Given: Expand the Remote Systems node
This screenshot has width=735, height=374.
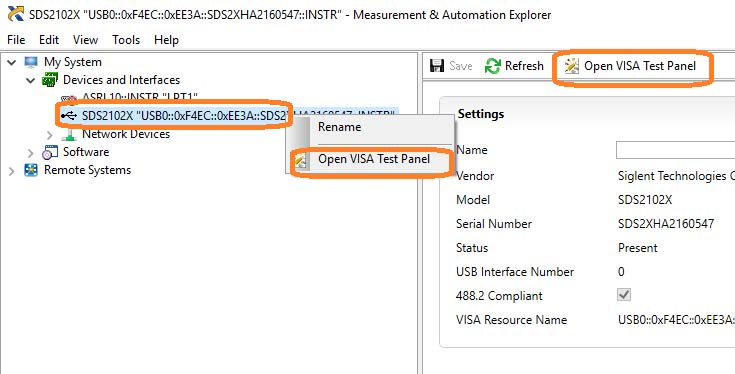Looking at the screenshot, I should click(12, 171).
